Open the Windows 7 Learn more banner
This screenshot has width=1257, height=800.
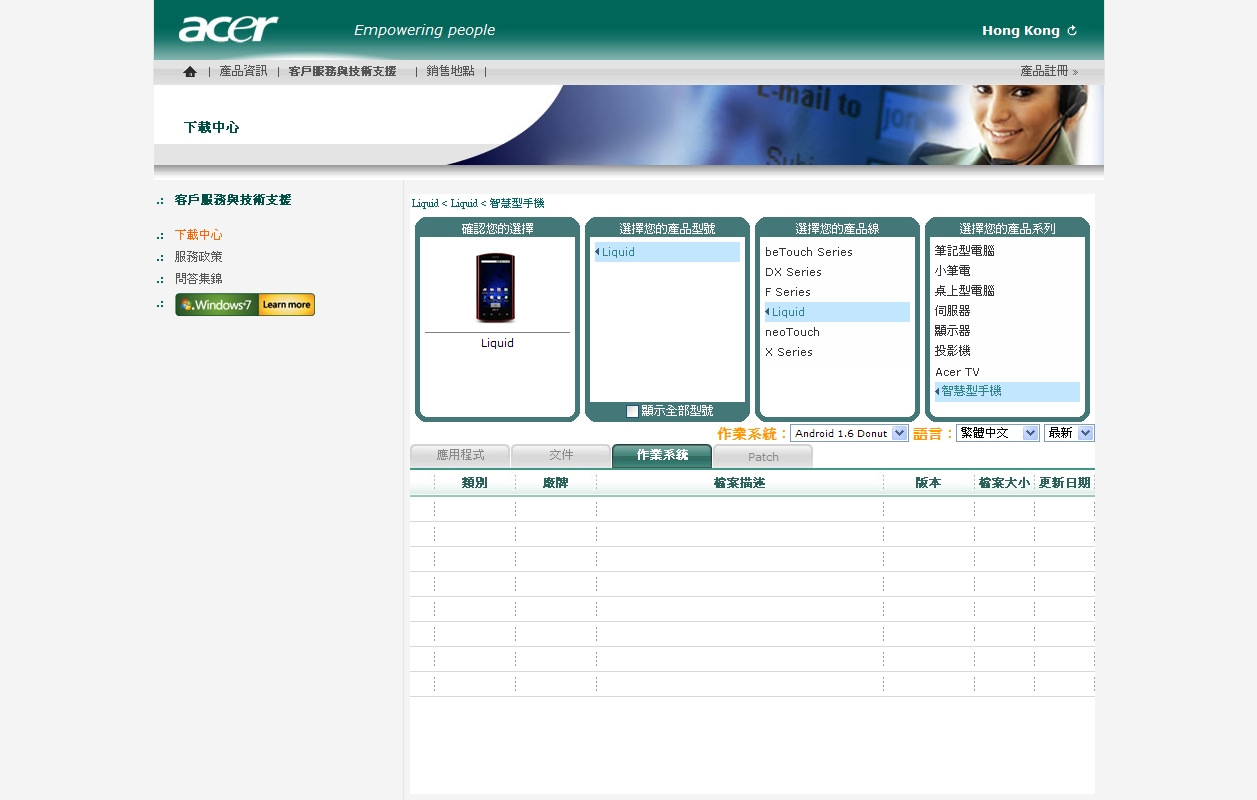coord(245,305)
